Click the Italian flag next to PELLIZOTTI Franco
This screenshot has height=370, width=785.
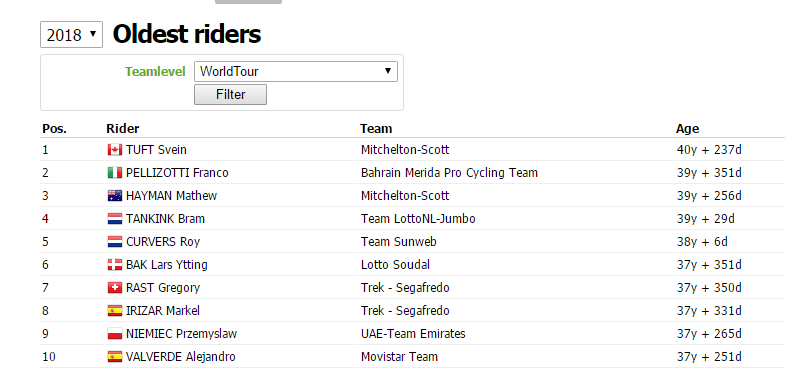115,173
